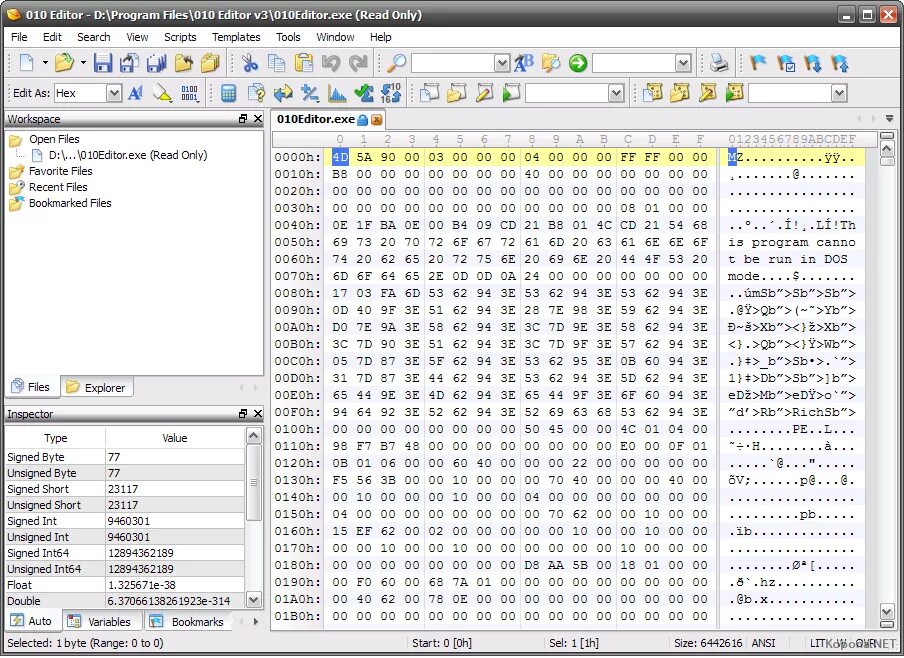The image size is (904, 658).
Task: Select the Histogram analysis tool
Action: pos(334,93)
